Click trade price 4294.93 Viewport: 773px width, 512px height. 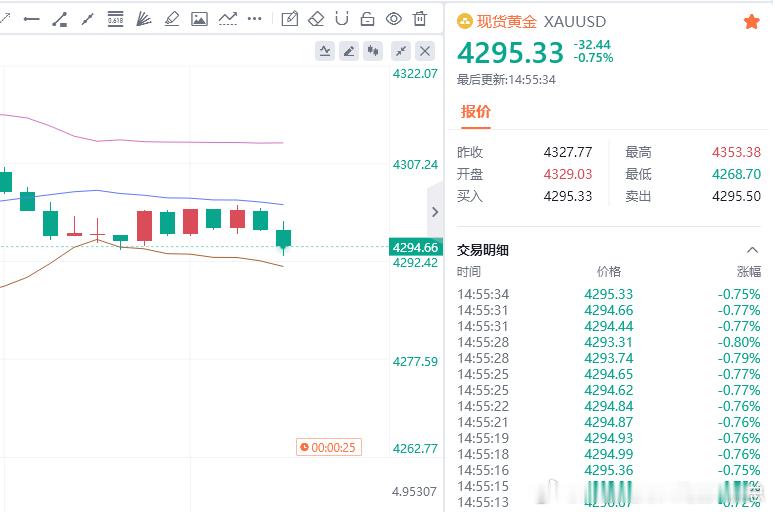[608, 439]
